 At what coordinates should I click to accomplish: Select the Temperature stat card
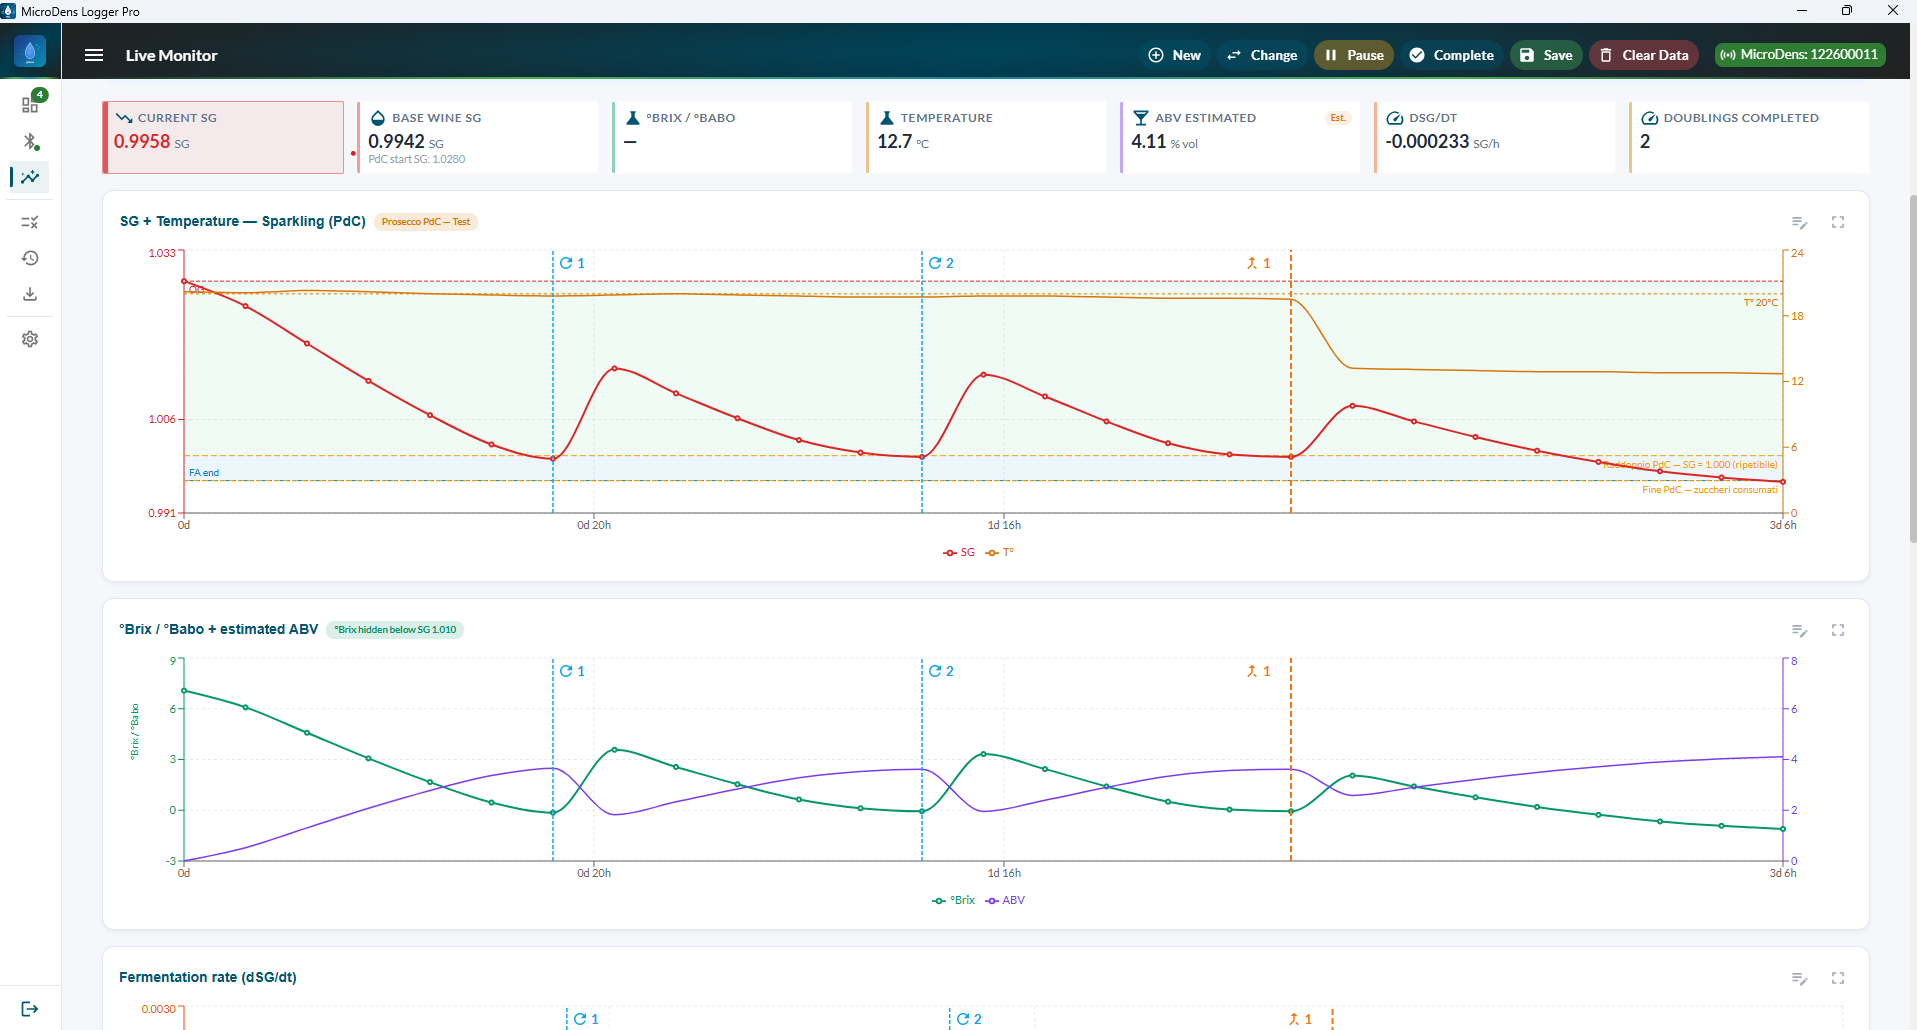(986, 137)
